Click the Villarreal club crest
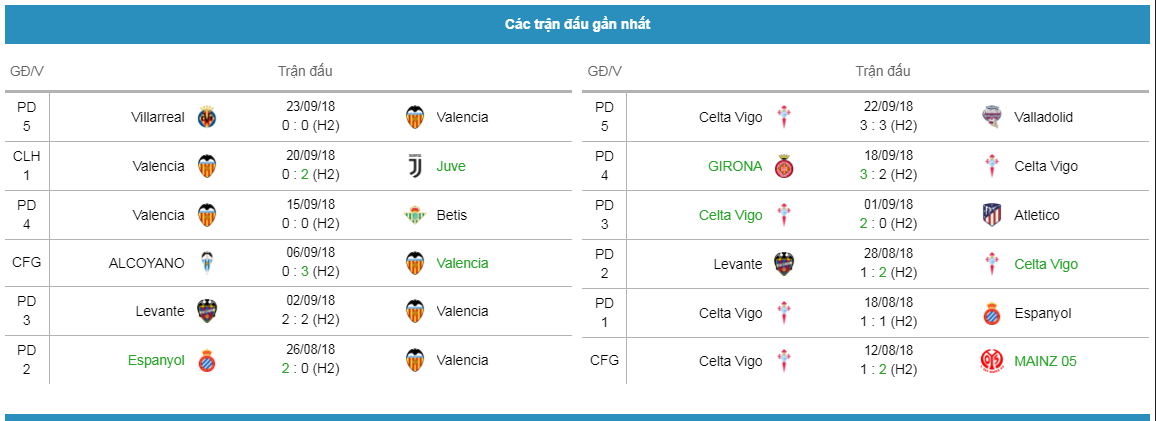This screenshot has height=421, width=1156. click(x=206, y=117)
